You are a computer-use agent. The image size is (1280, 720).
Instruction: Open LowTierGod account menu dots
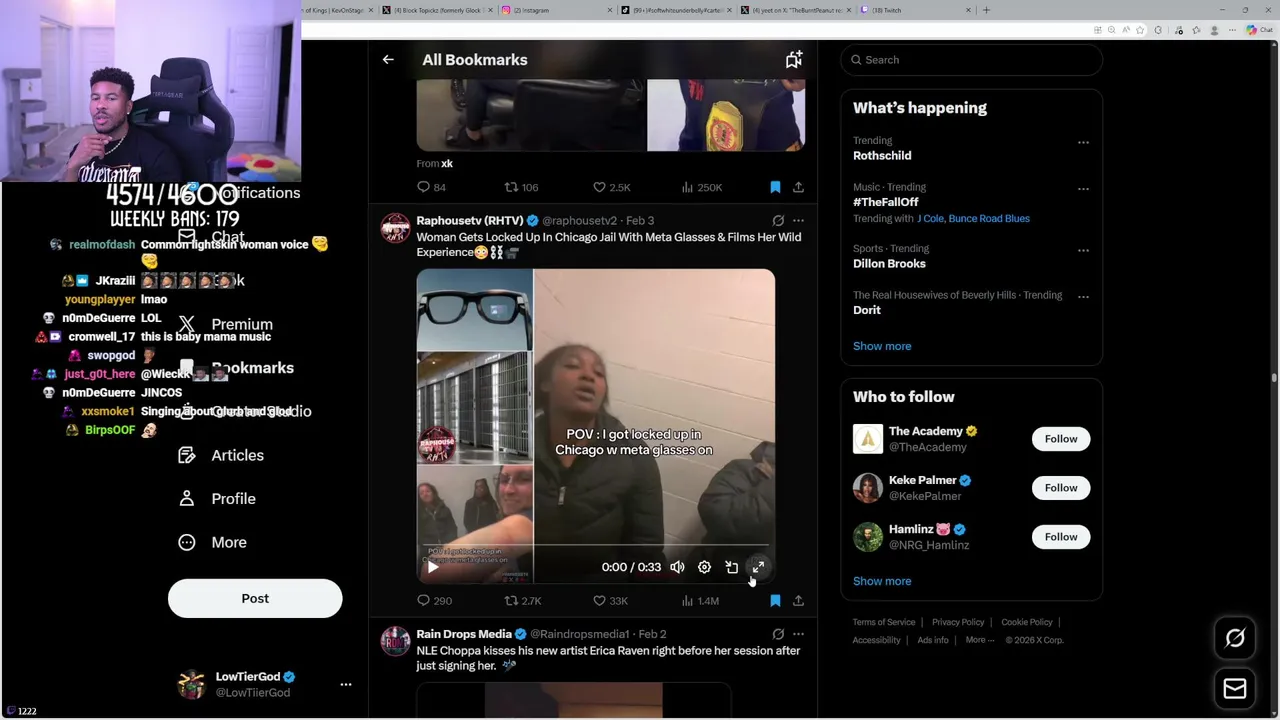tap(346, 685)
